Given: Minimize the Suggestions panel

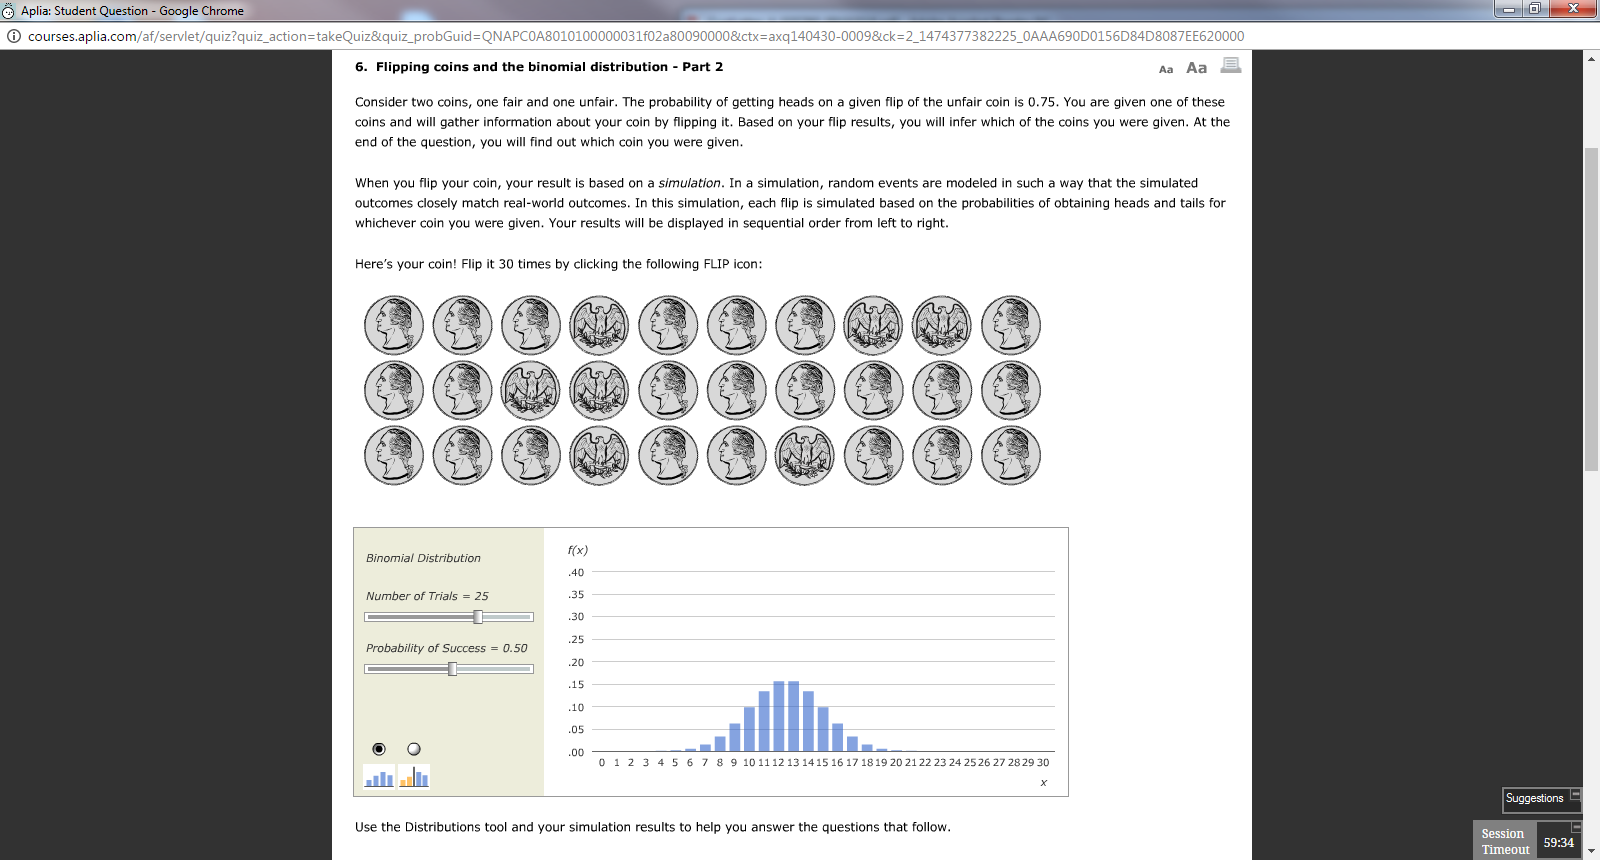Looking at the screenshot, I should pyautogui.click(x=1576, y=795).
